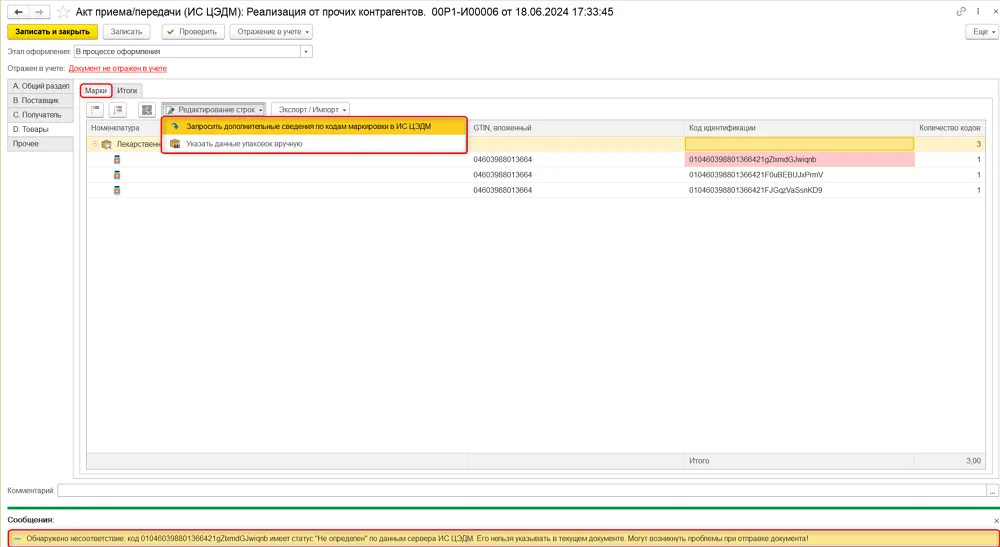Open section B. Поставщик

41,101
